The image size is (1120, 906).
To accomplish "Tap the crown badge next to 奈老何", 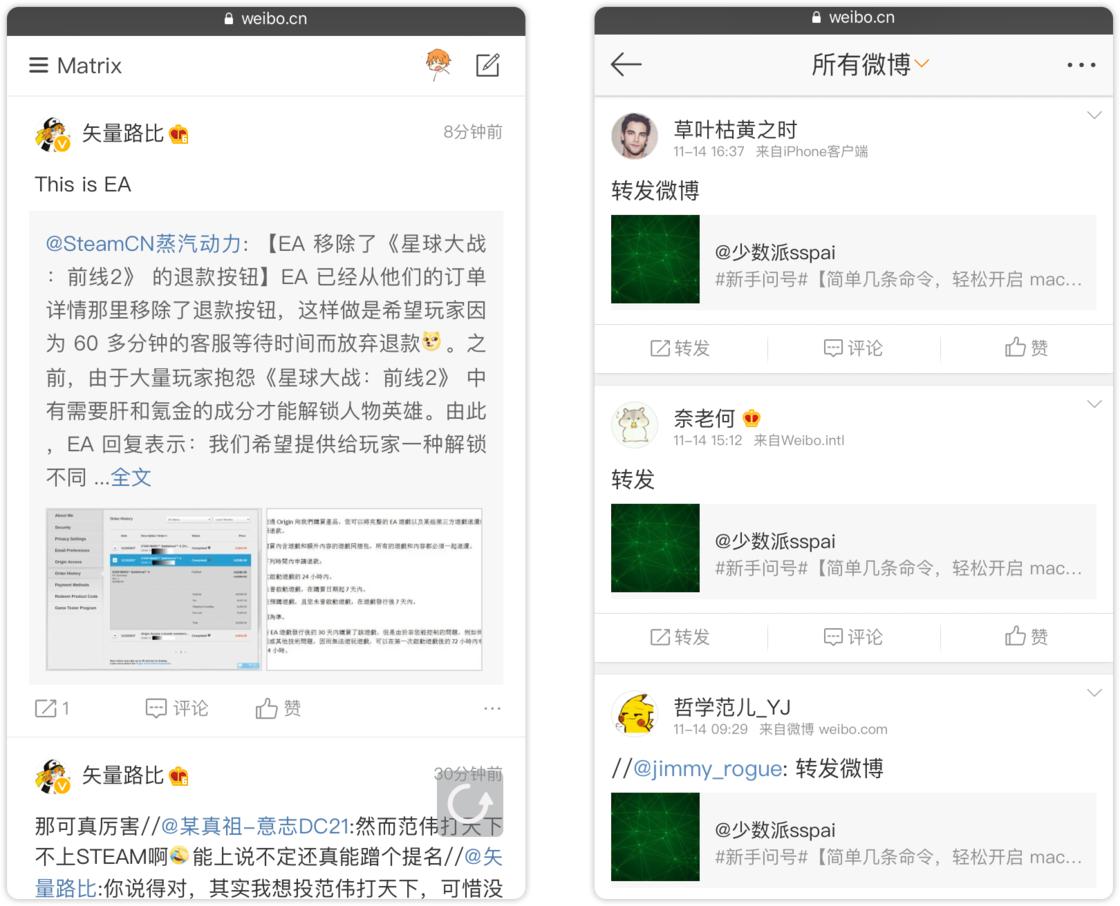I will (x=751, y=418).
